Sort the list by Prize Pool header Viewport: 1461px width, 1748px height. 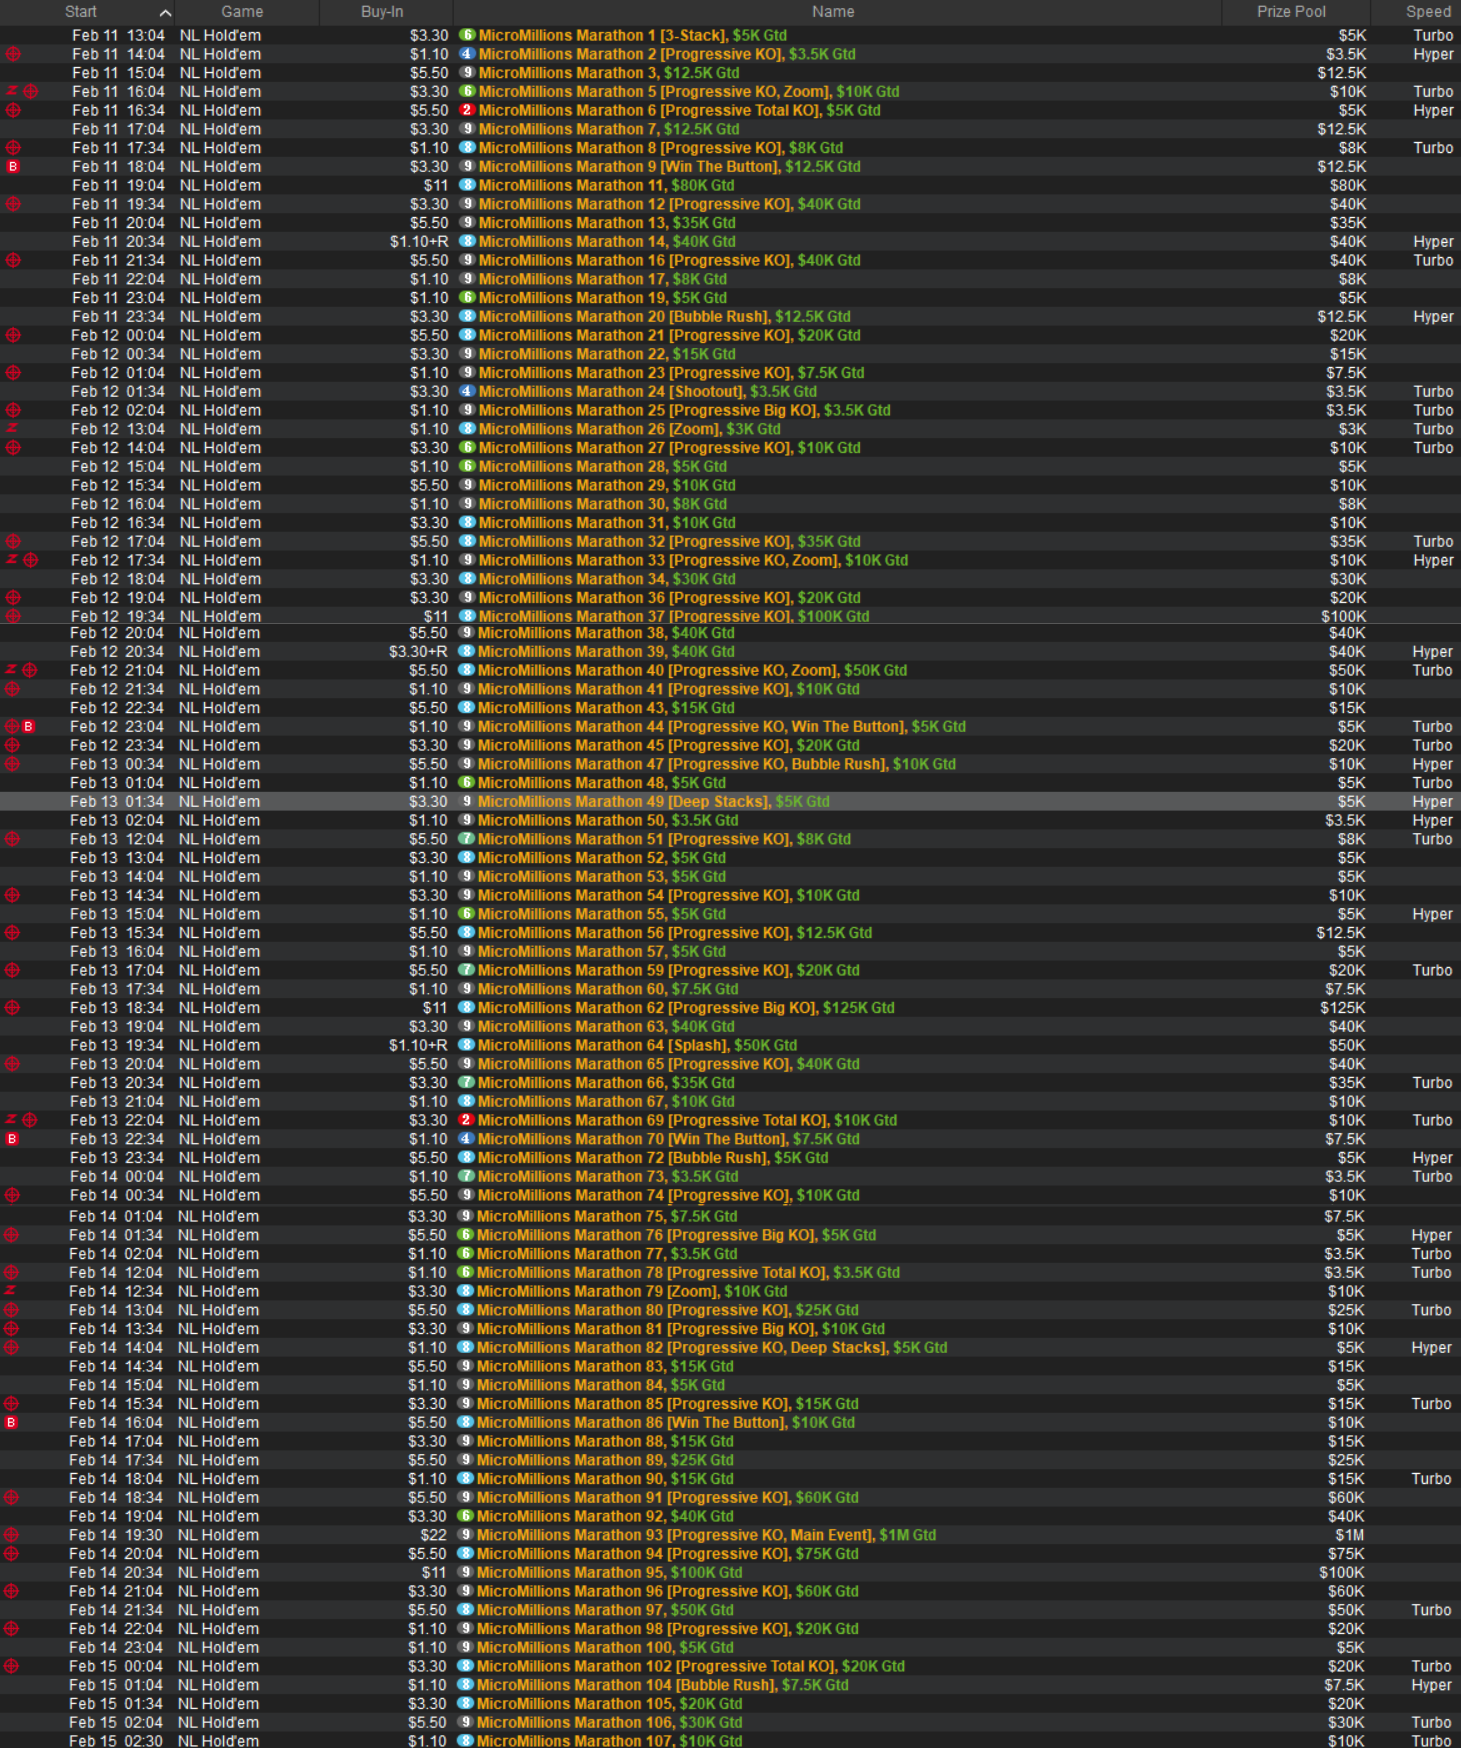[1290, 12]
